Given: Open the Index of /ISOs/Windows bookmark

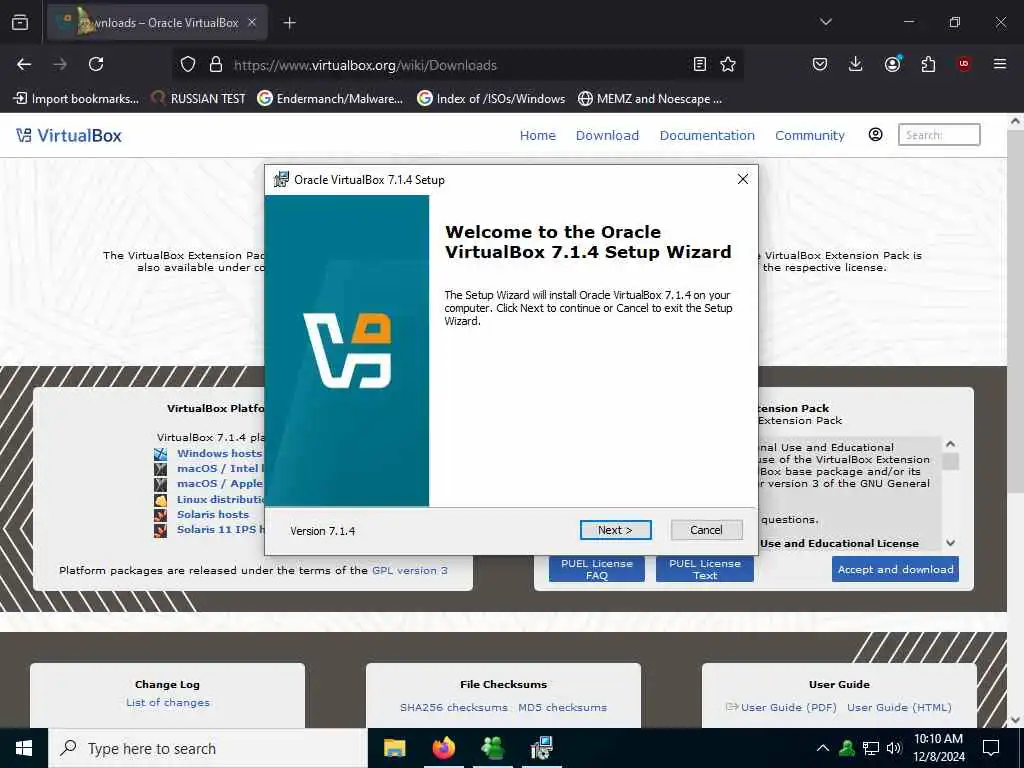Looking at the screenshot, I should [x=491, y=99].
